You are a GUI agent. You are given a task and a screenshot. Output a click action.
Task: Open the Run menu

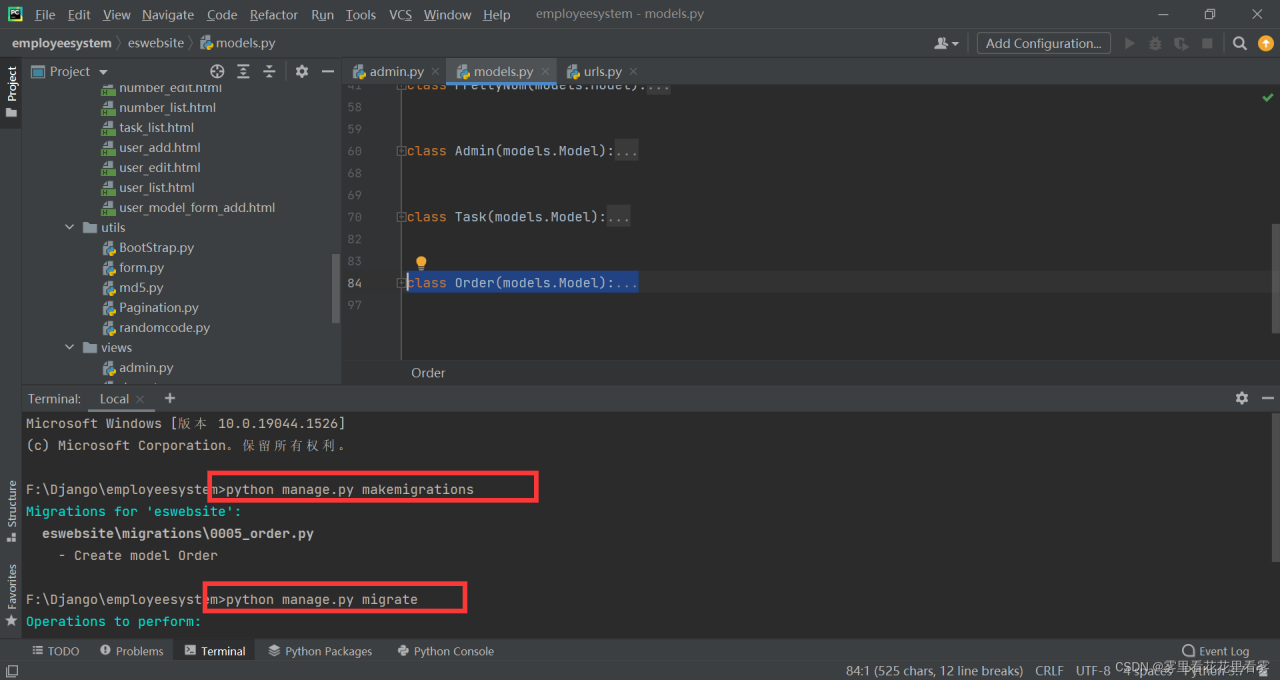(322, 15)
